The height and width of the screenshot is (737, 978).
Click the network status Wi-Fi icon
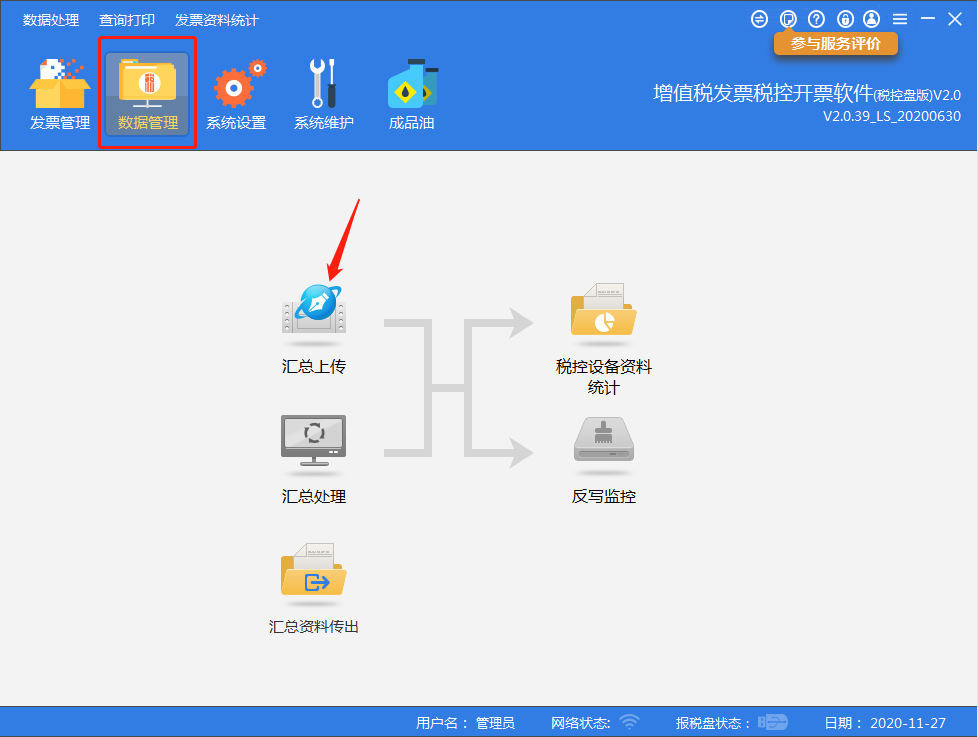(630, 722)
